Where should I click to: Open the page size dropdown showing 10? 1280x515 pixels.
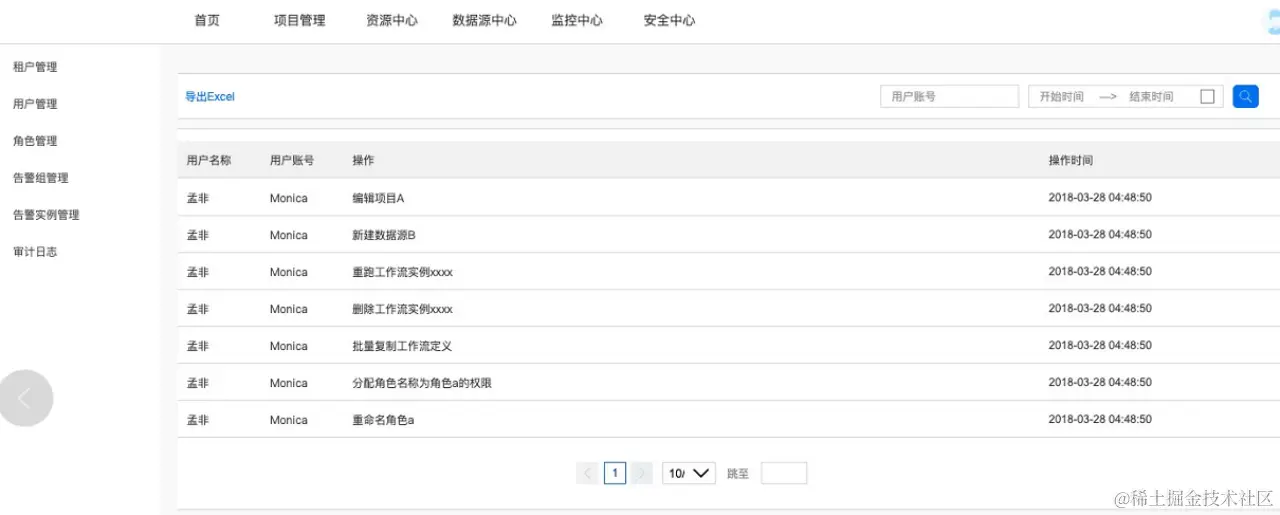[x=689, y=473]
